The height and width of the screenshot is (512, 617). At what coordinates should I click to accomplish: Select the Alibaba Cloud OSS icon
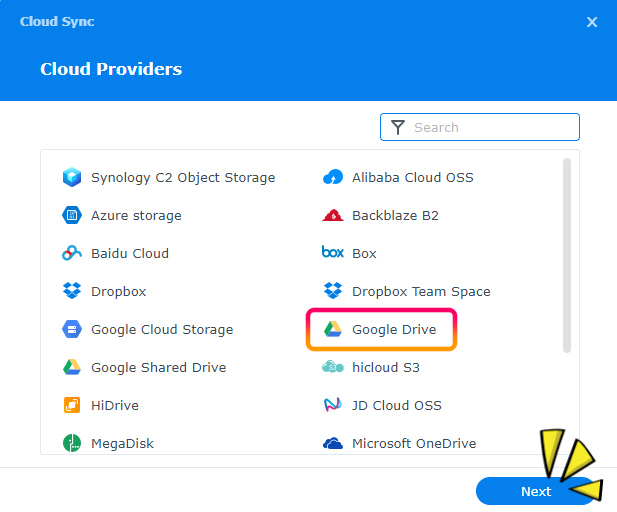(x=333, y=177)
